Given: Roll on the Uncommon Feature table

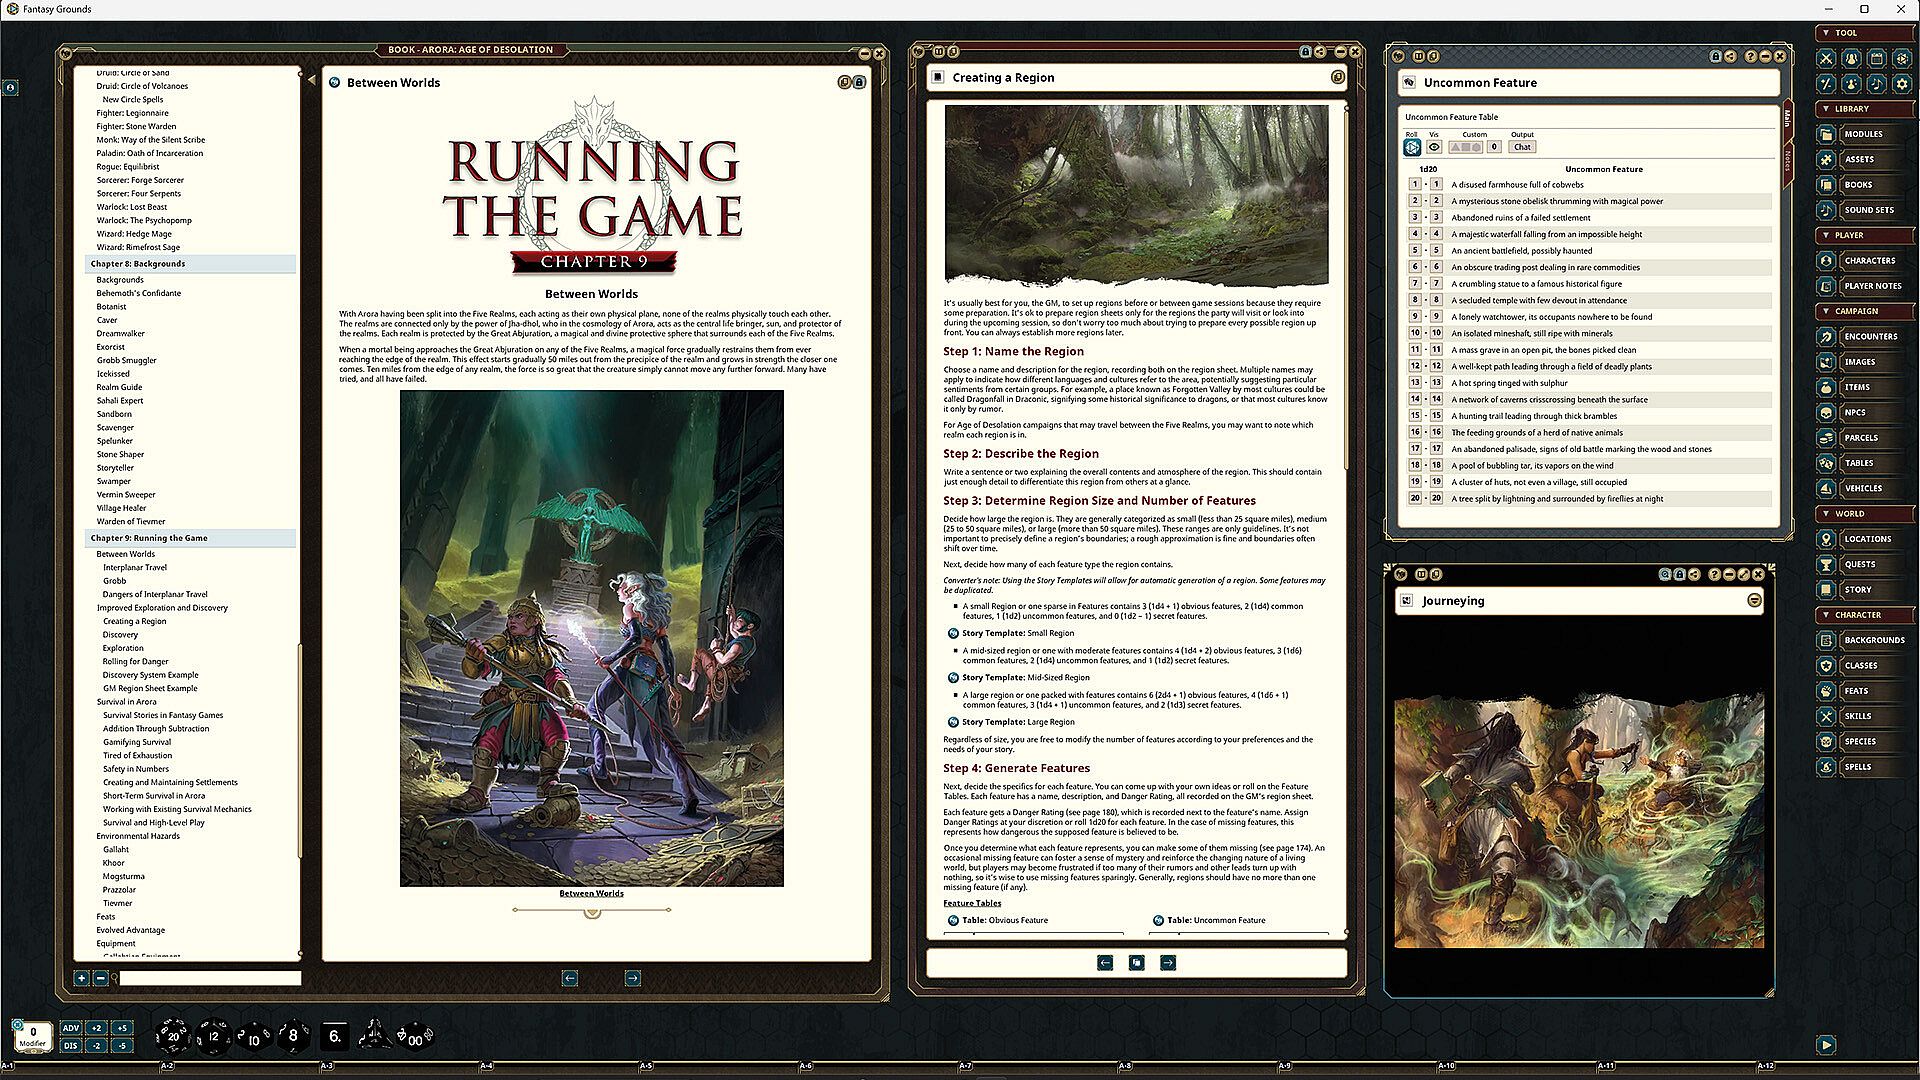Looking at the screenshot, I should coord(1412,147).
